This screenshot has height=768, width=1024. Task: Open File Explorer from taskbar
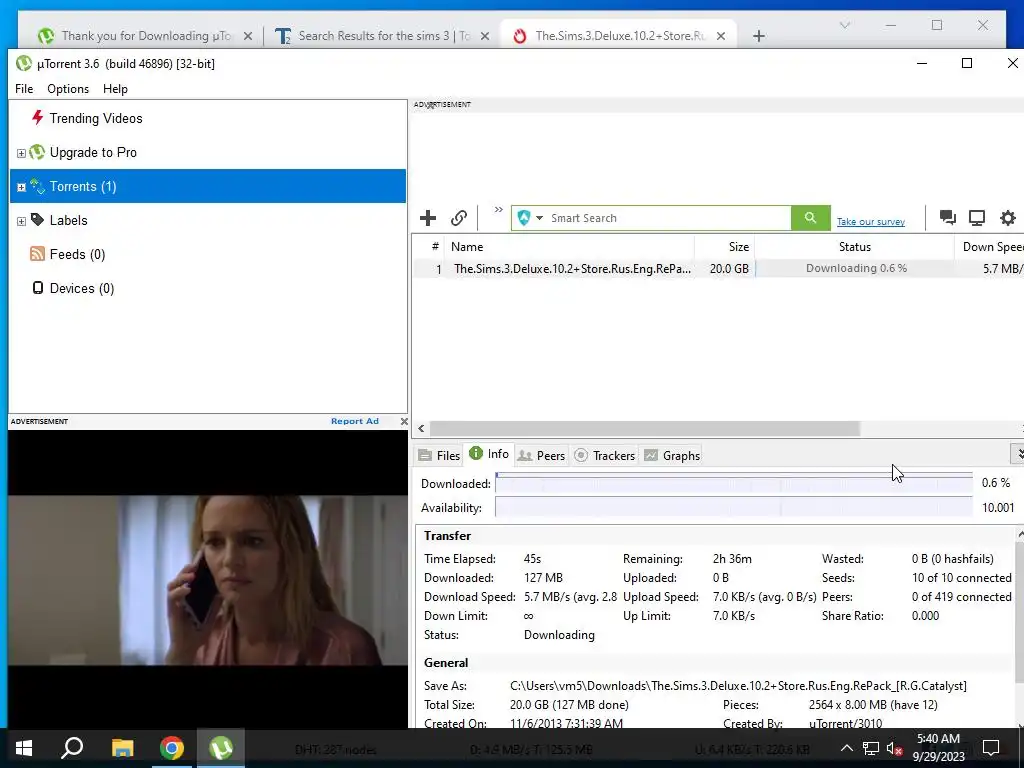pos(122,748)
